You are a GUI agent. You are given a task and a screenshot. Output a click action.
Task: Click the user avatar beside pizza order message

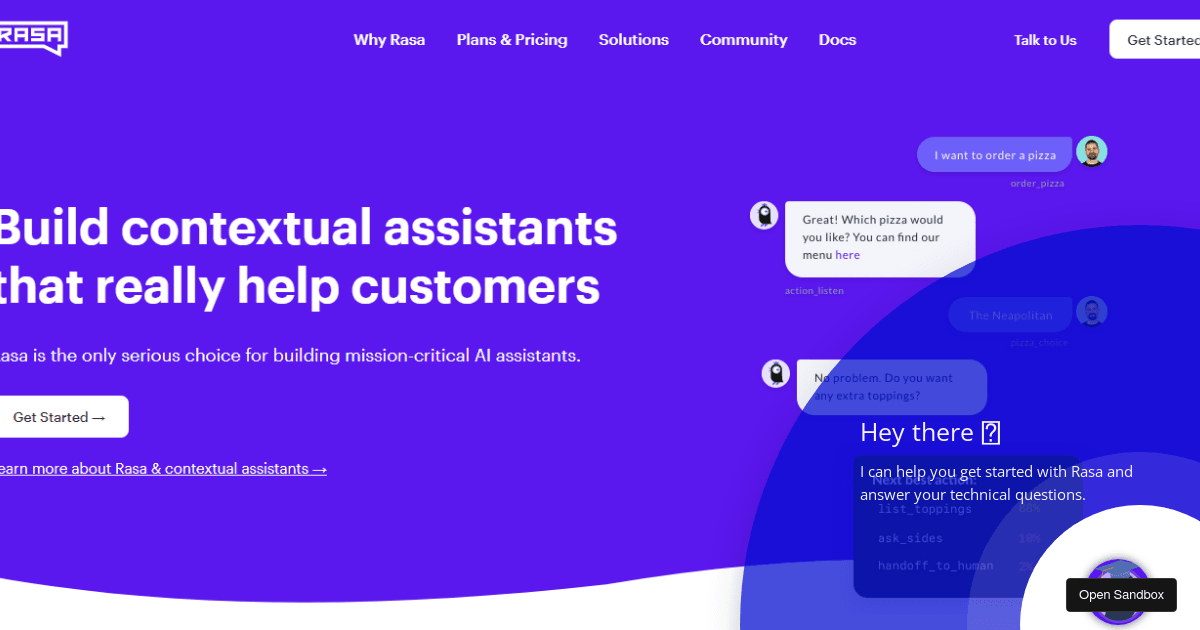[x=1091, y=152]
